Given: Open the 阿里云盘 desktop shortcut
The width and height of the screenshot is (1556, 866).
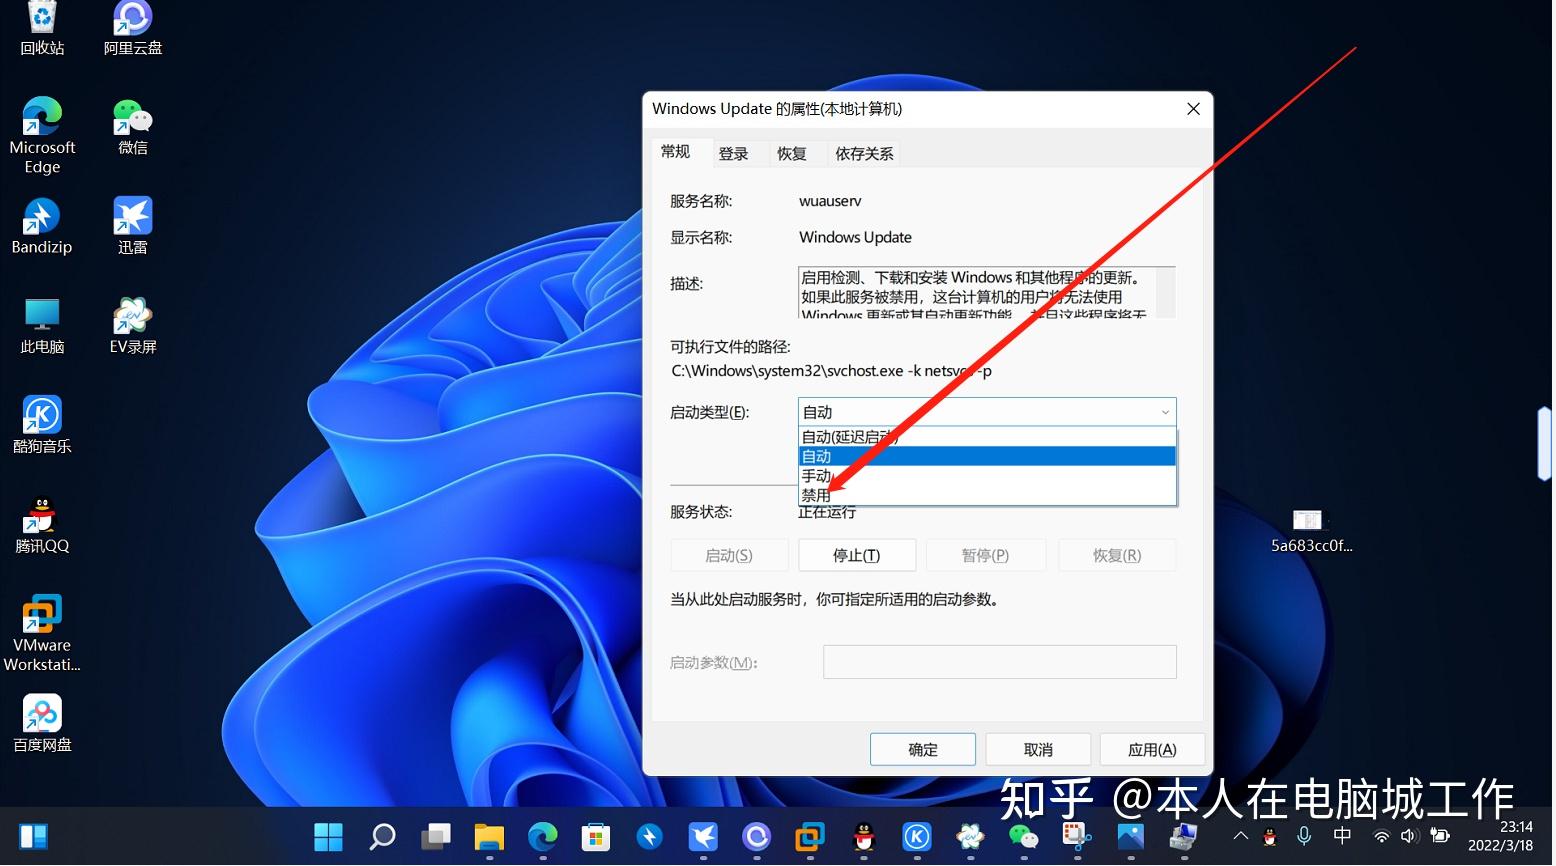Looking at the screenshot, I should pyautogui.click(x=133, y=28).
